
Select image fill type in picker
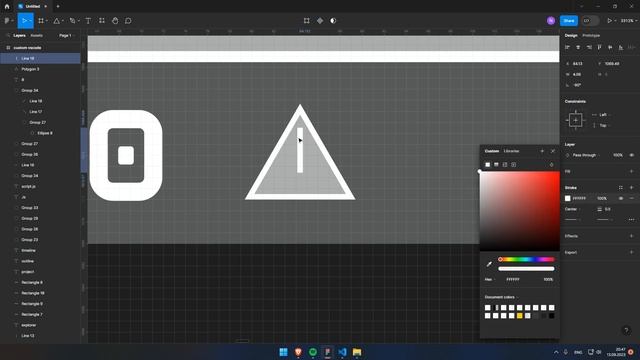[x=505, y=164]
